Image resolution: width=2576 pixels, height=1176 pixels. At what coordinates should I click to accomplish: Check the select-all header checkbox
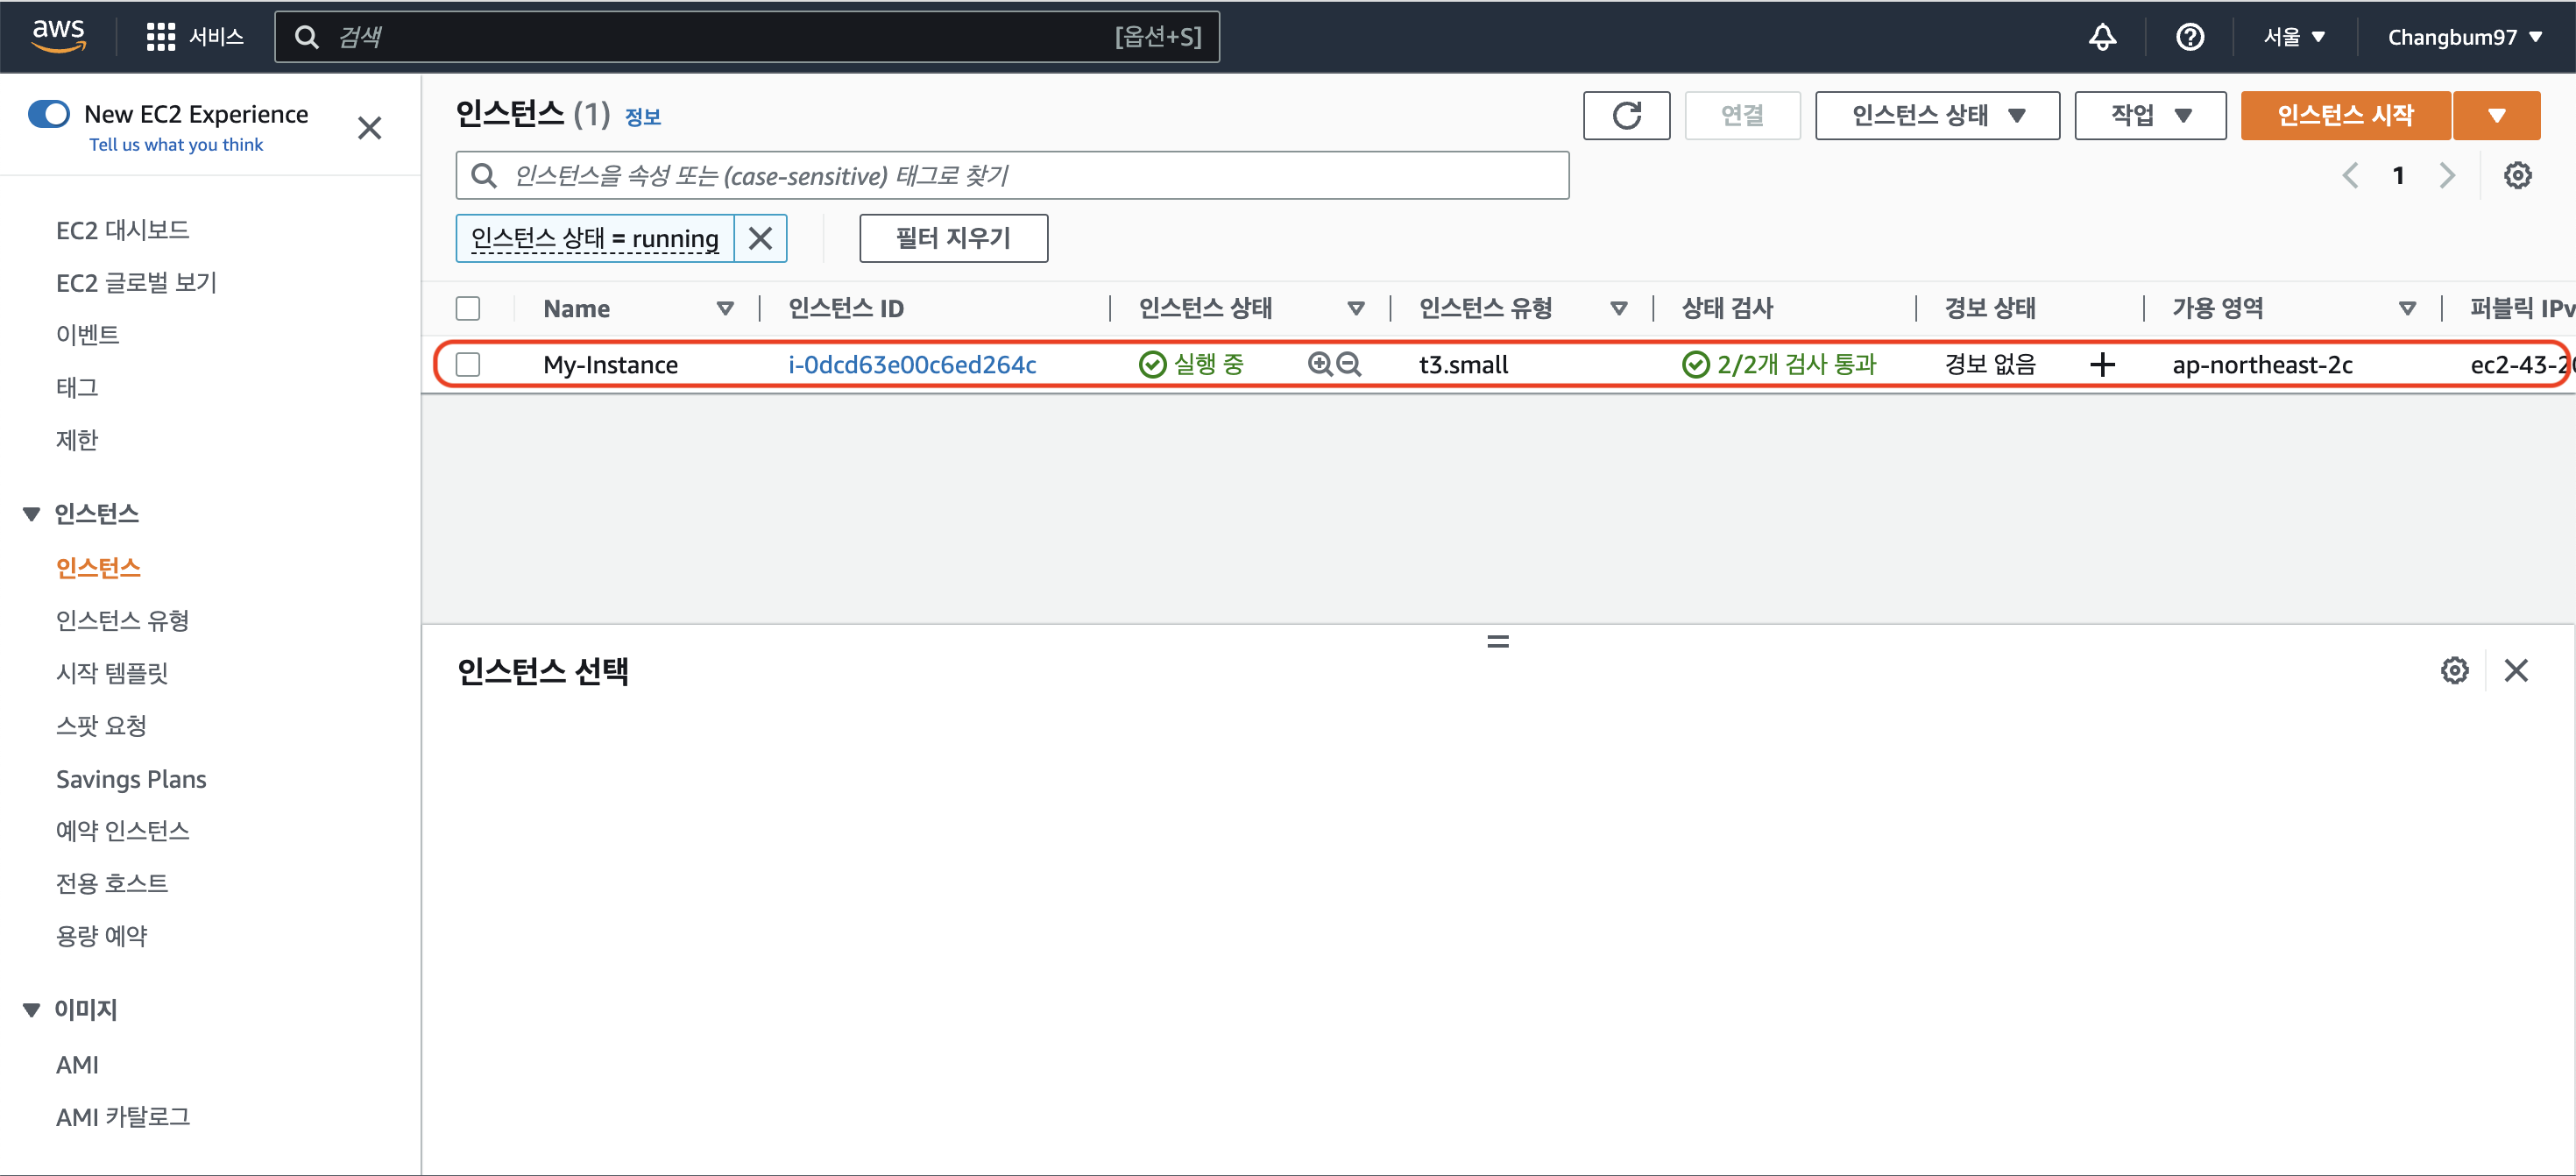click(468, 308)
